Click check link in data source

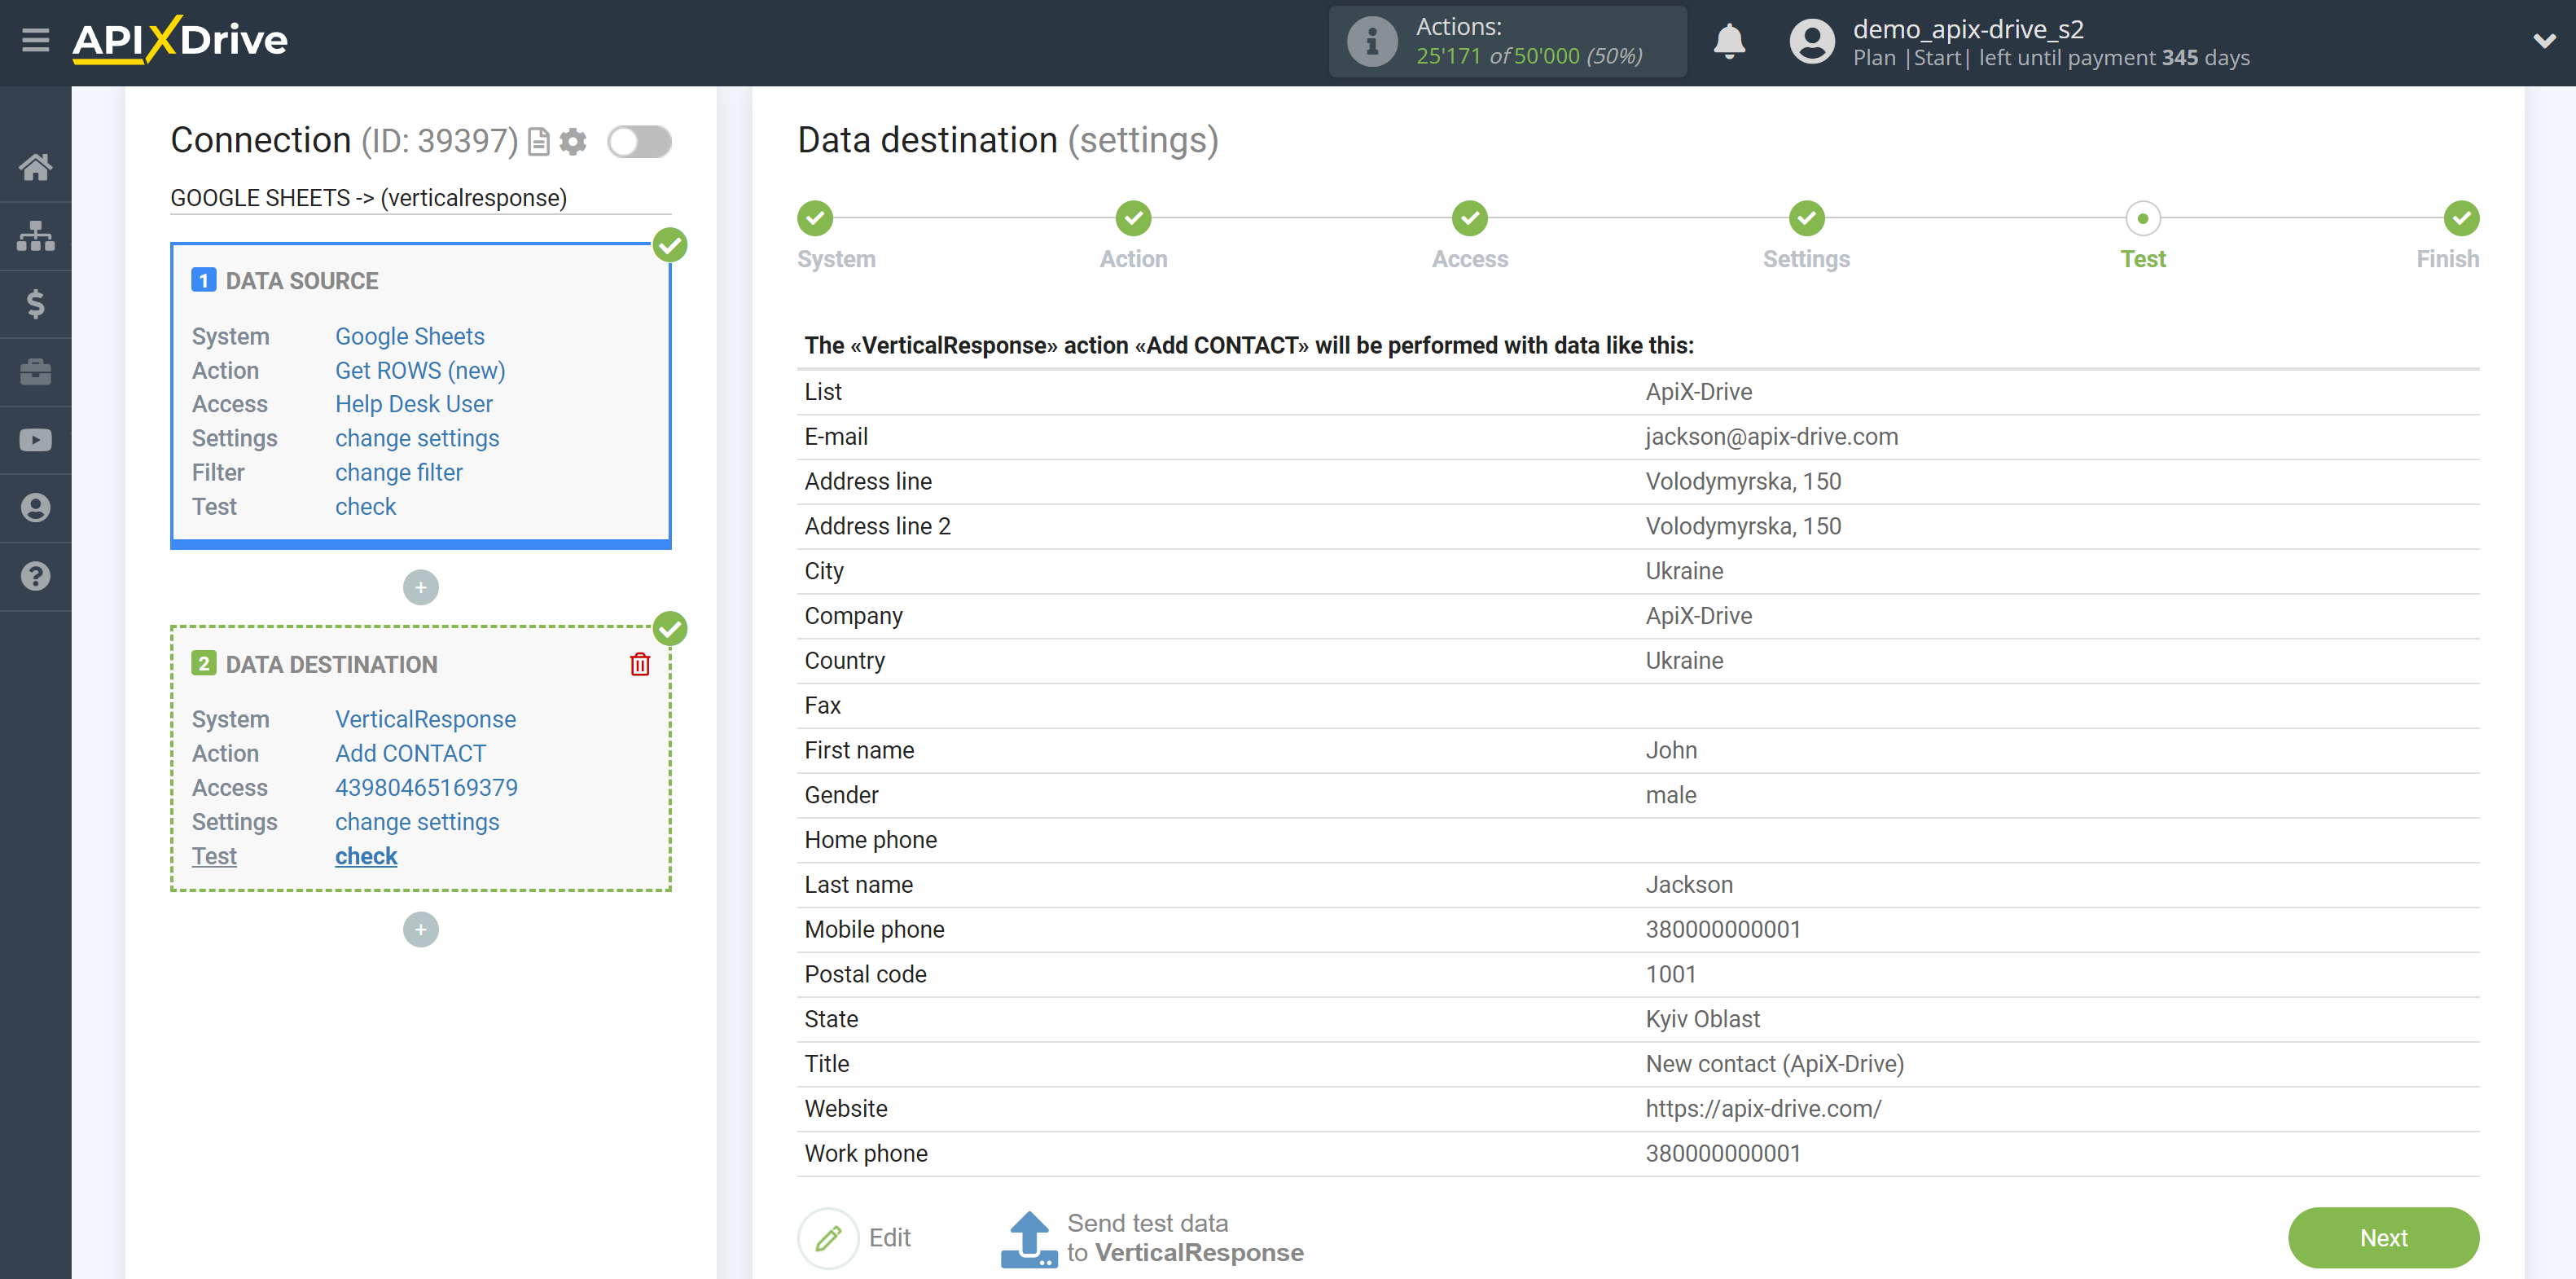coord(365,506)
